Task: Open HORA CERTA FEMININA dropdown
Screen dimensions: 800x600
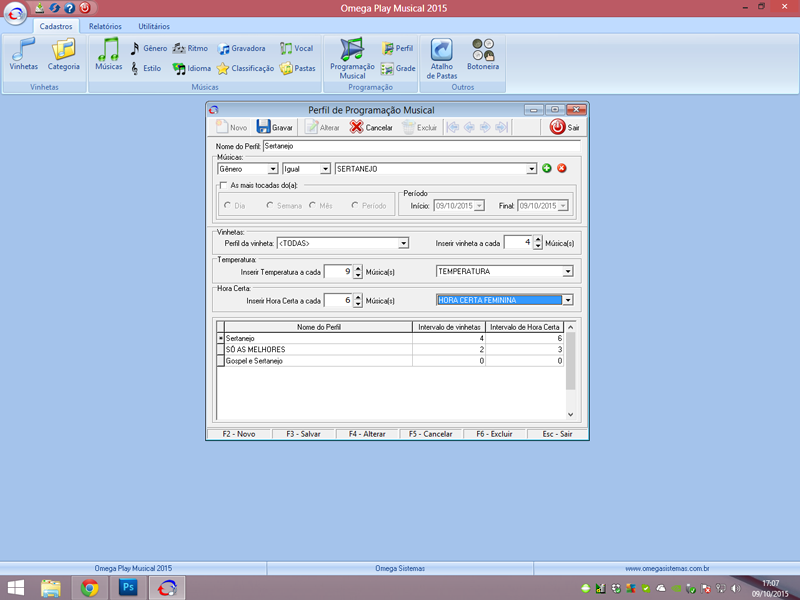Action: click(x=568, y=300)
